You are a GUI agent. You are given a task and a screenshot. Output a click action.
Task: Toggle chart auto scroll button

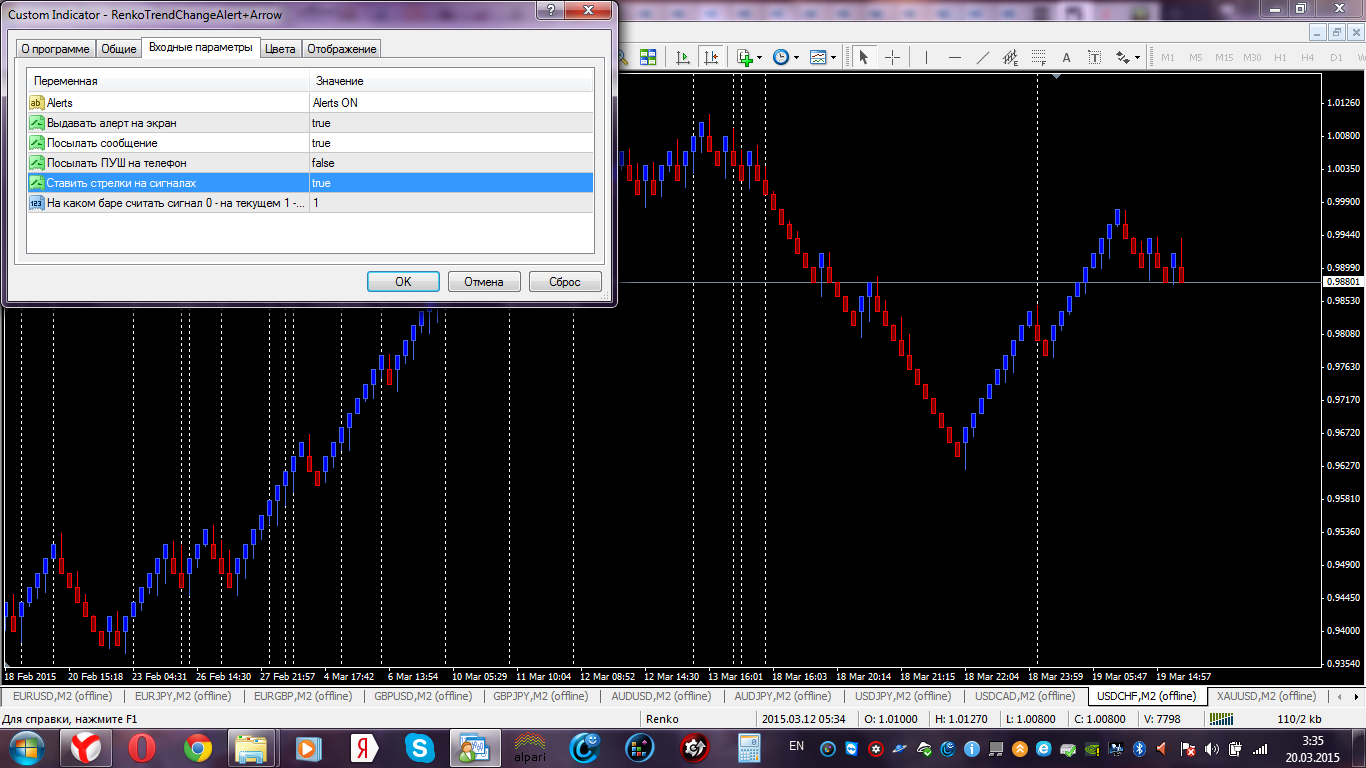pyautogui.click(x=684, y=57)
